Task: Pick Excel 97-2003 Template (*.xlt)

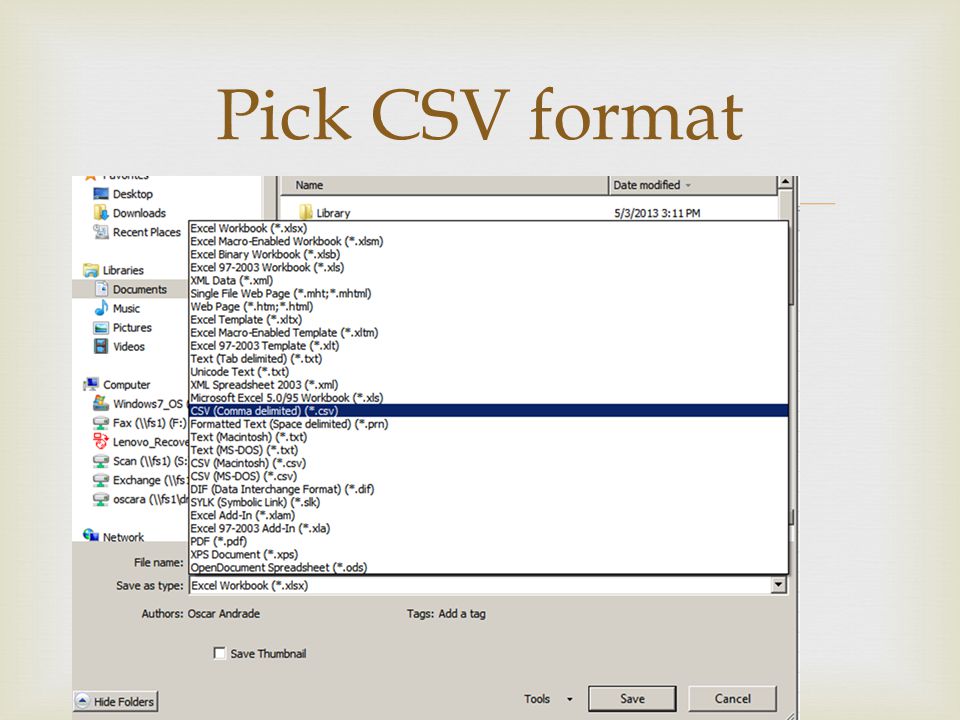Action: coord(488,345)
